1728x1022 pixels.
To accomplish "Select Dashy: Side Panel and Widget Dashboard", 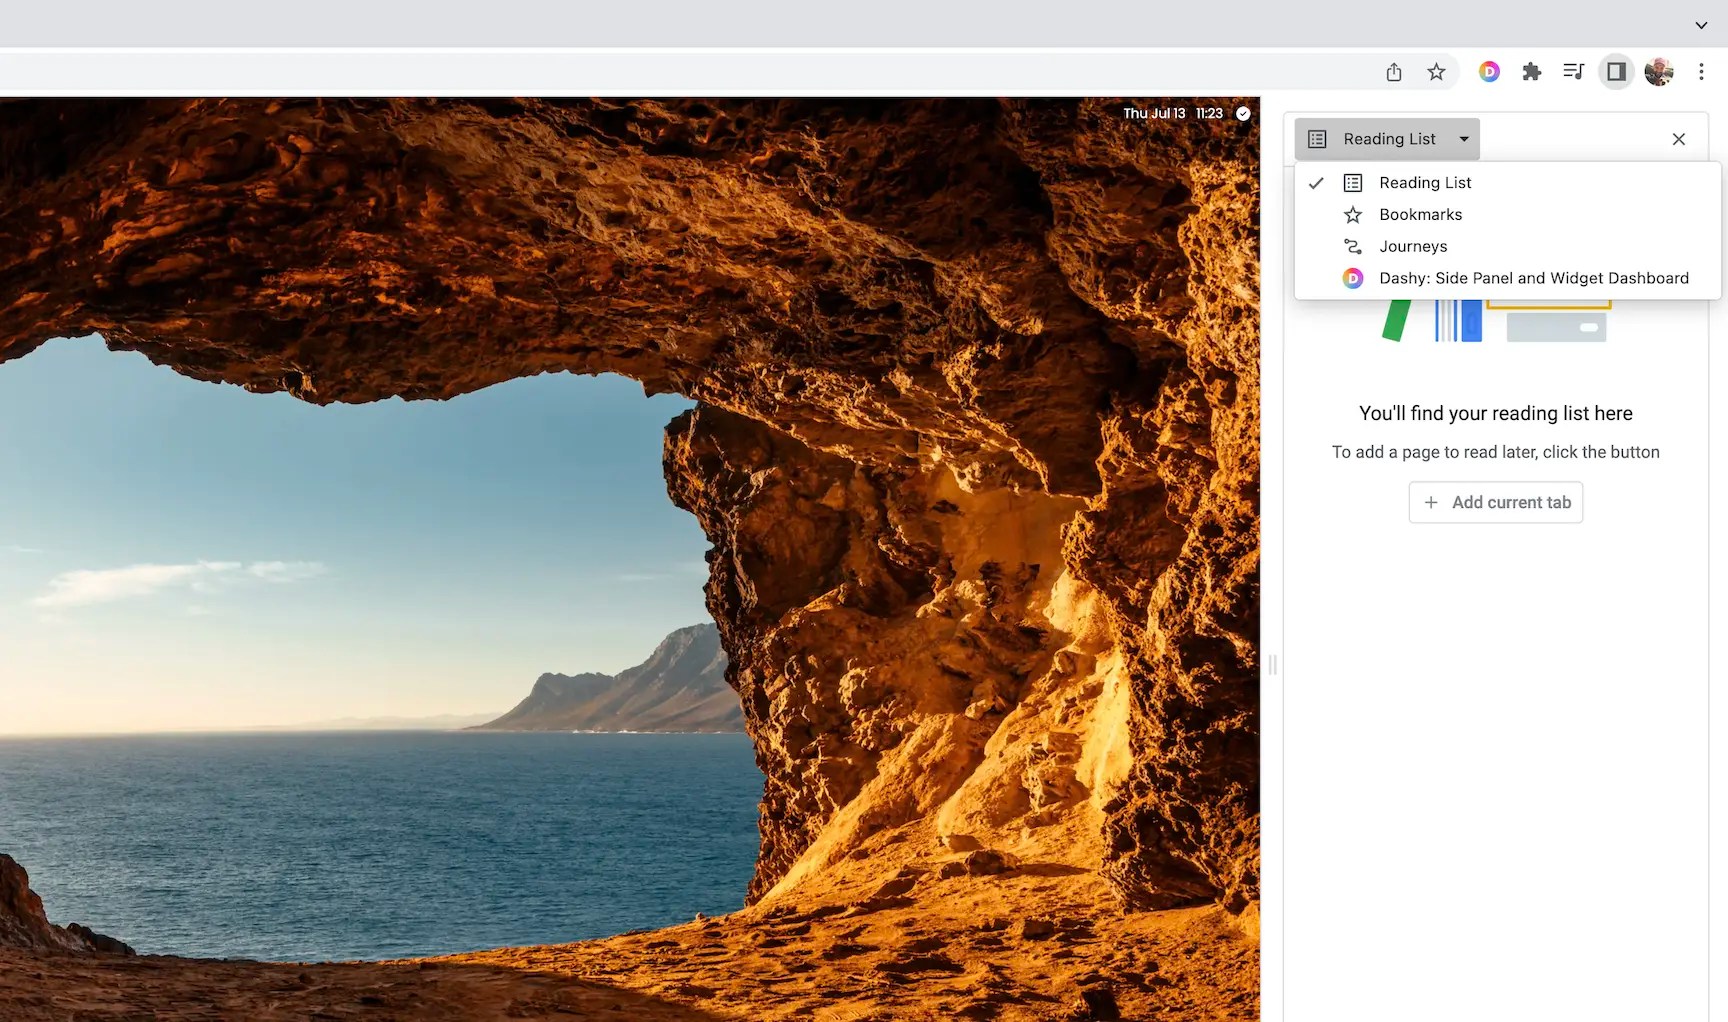I will tap(1533, 278).
